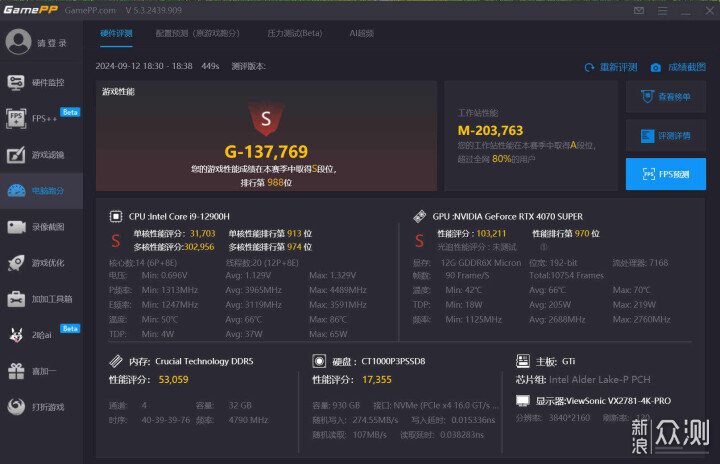Screen dimensions: 720x464
Task: Open the AI超频 tab
Action: click(x=361, y=33)
